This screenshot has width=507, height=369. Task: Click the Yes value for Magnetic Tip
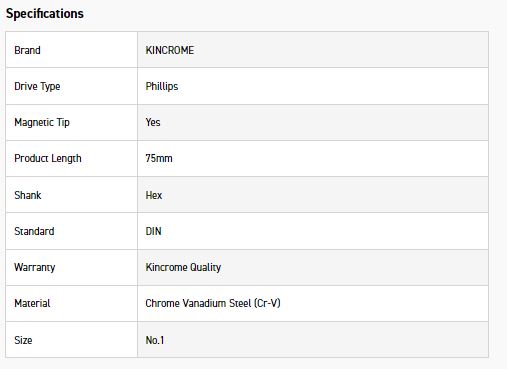point(153,122)
